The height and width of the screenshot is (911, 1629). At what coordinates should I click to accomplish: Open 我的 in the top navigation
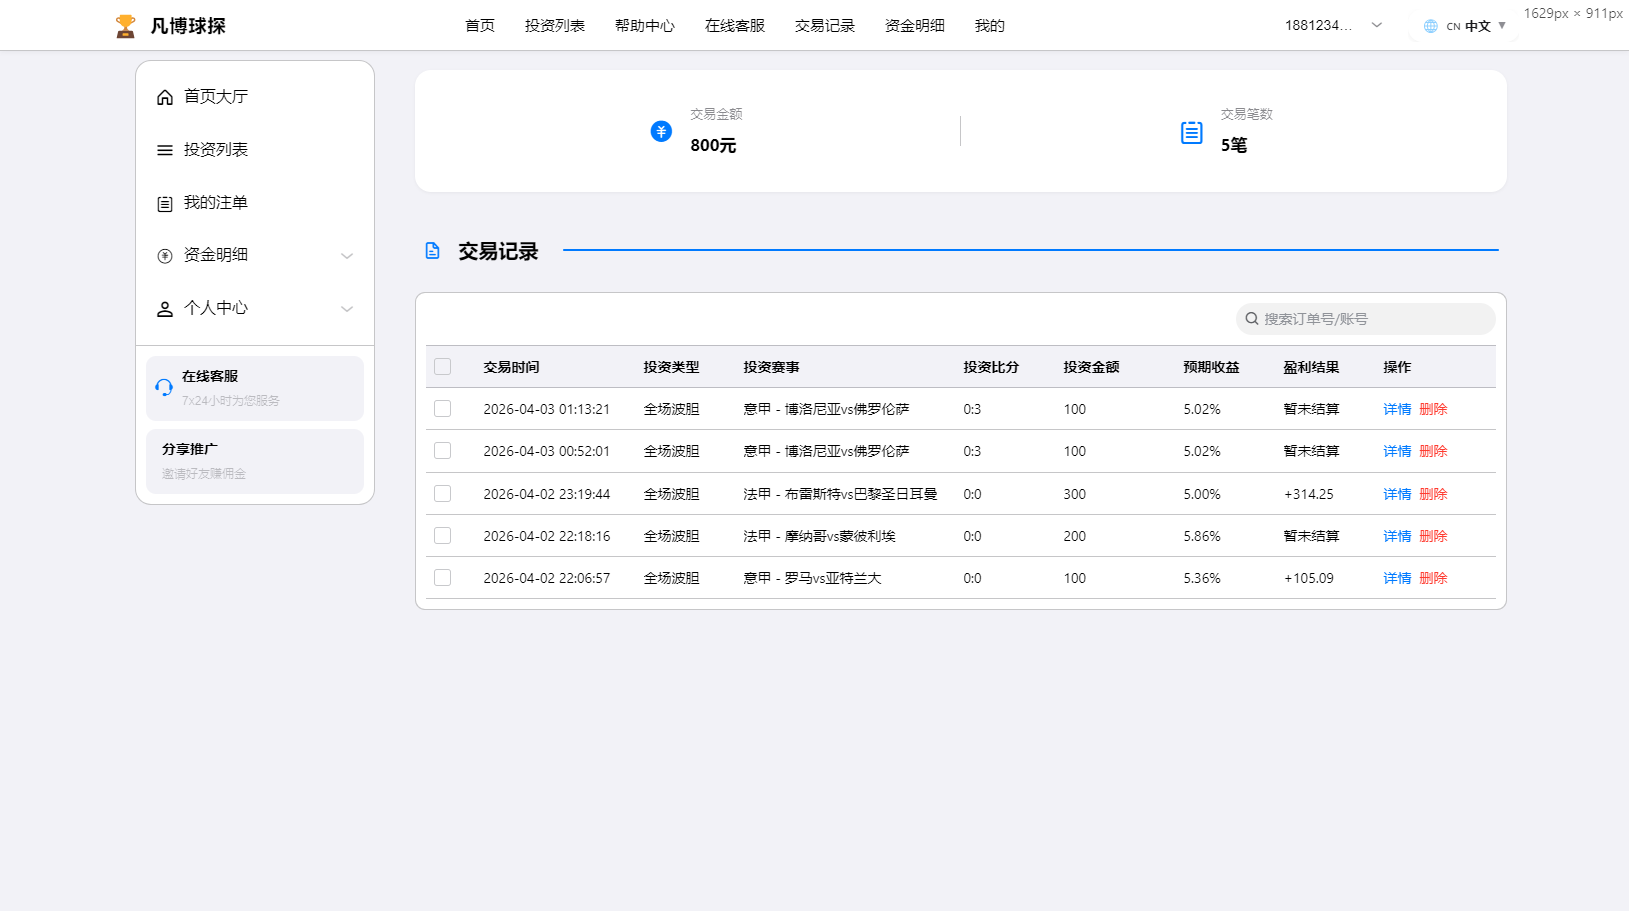(x=990, y=26)
